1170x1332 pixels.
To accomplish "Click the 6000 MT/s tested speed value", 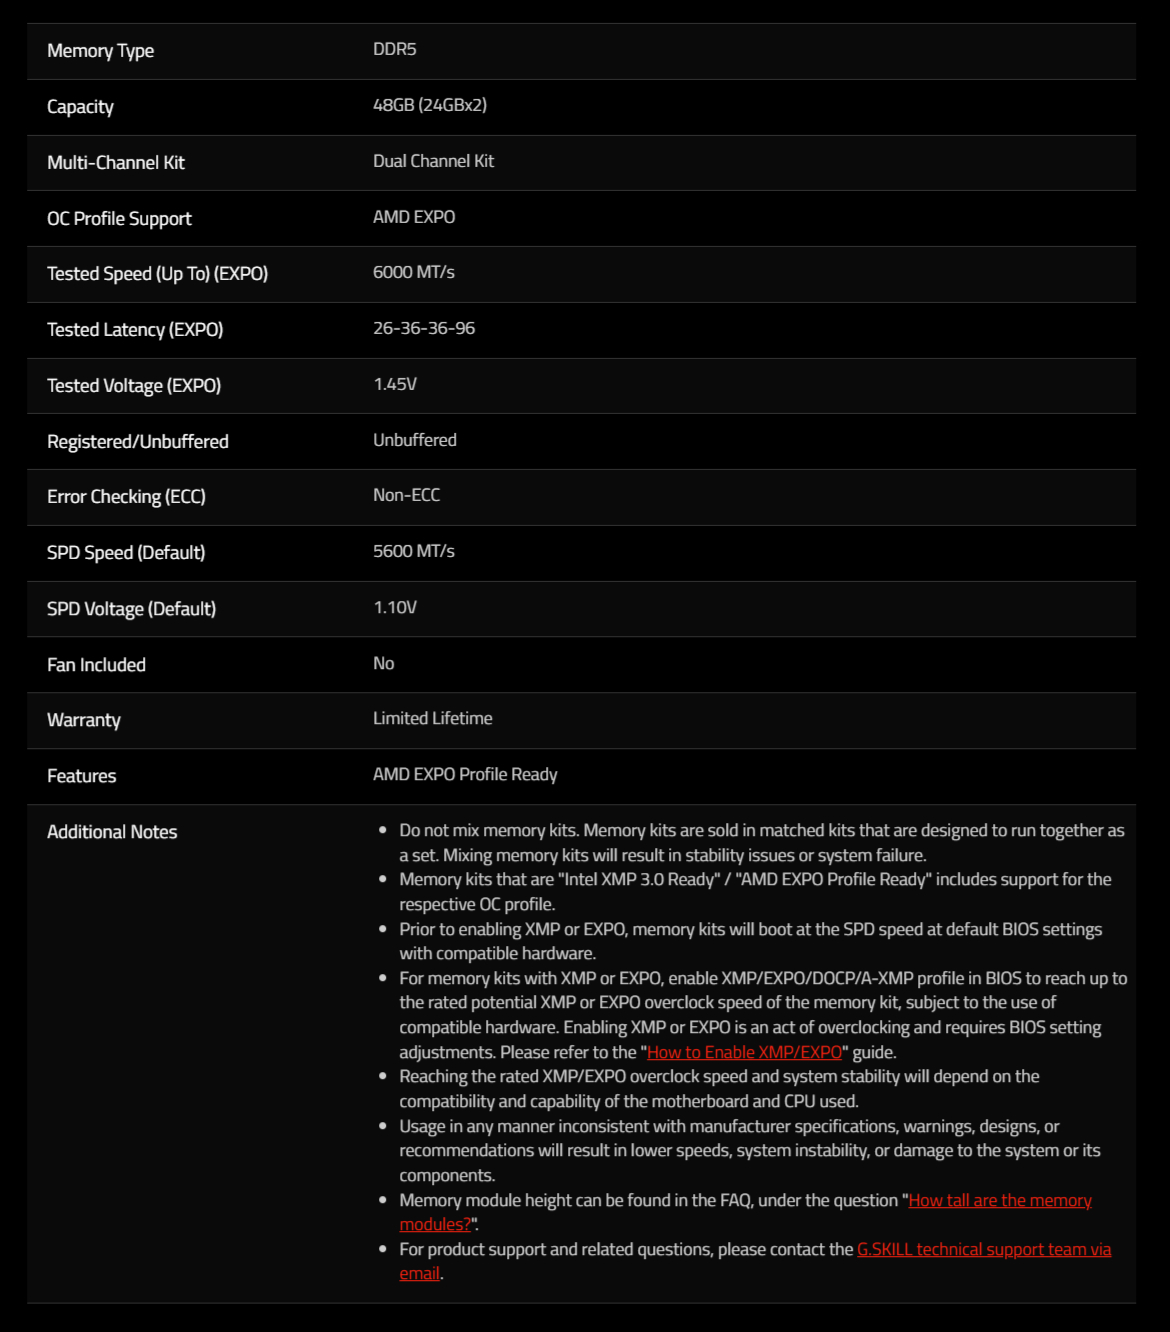I will (x=414, y=272).
